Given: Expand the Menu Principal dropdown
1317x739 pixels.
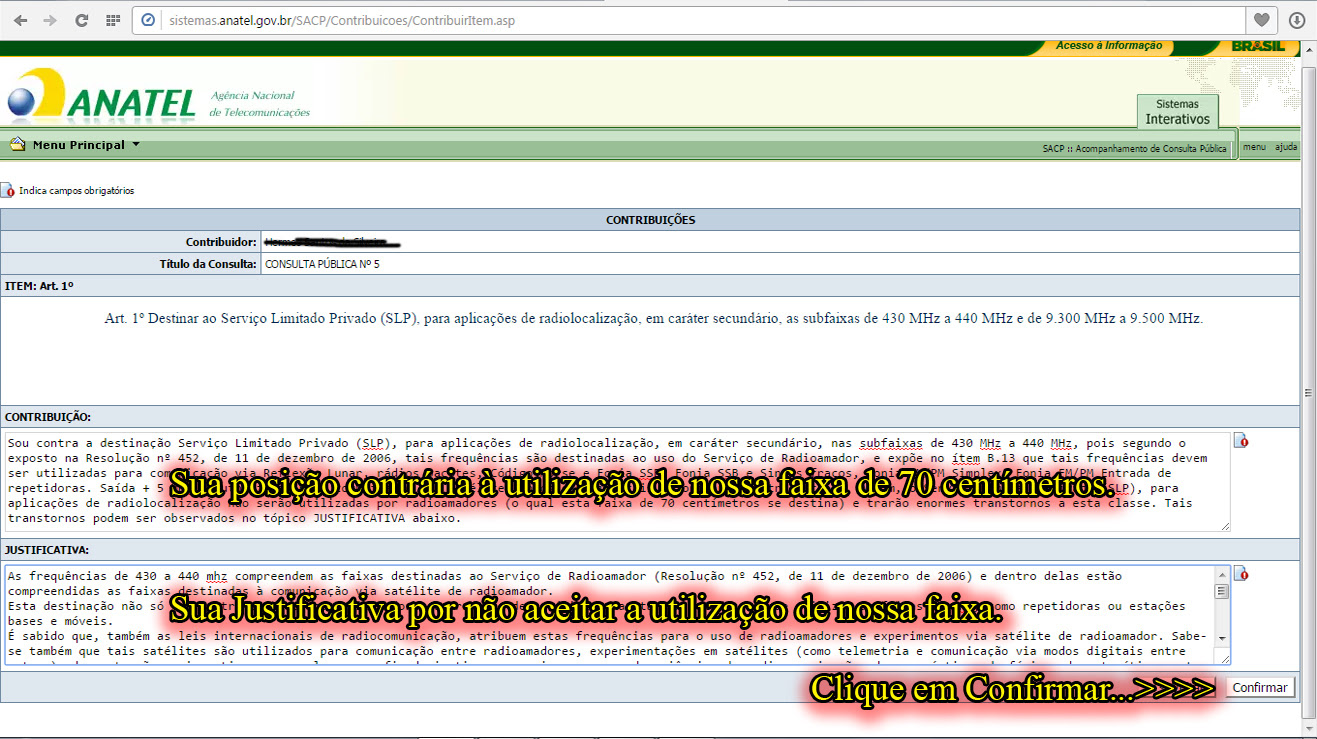Looking at the screenshot, I should coord(85,145).
